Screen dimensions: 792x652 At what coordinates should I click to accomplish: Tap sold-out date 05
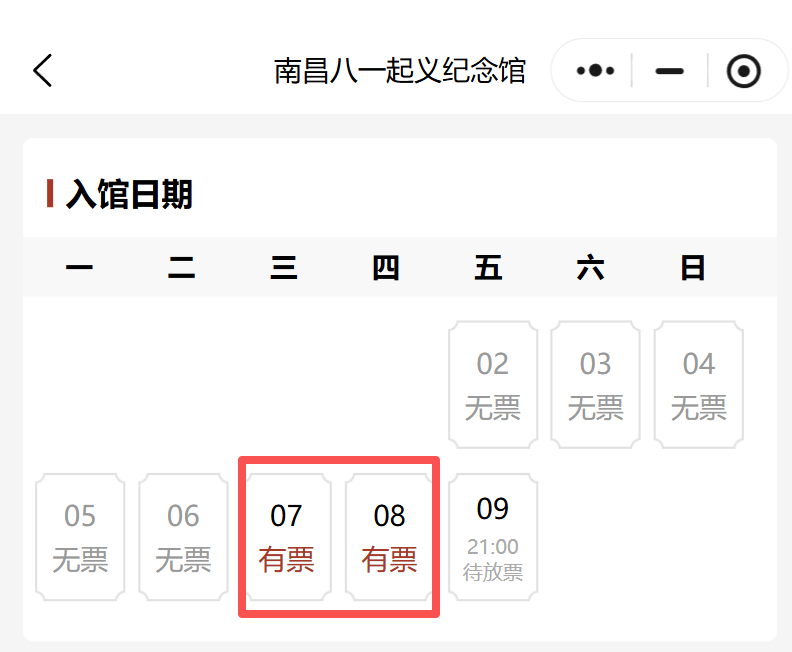click(x=80, y=537)
